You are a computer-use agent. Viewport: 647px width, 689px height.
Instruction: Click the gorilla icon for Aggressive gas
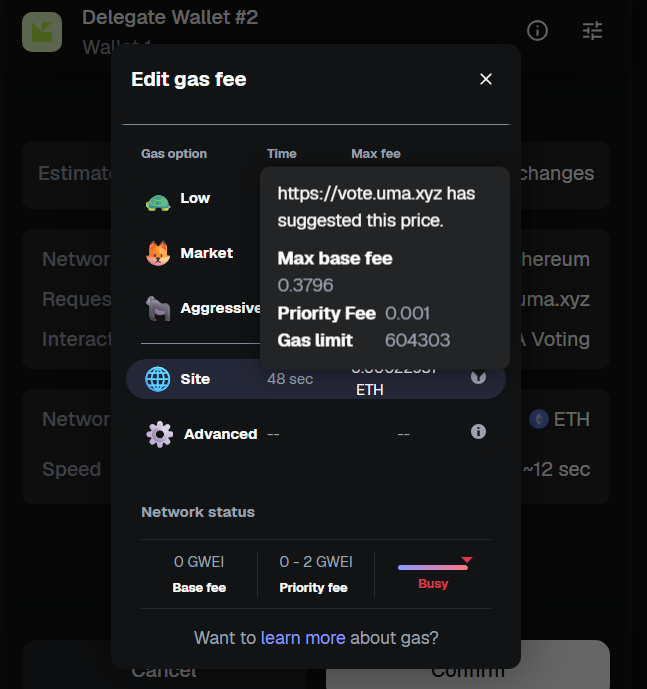tap(158, 309)
